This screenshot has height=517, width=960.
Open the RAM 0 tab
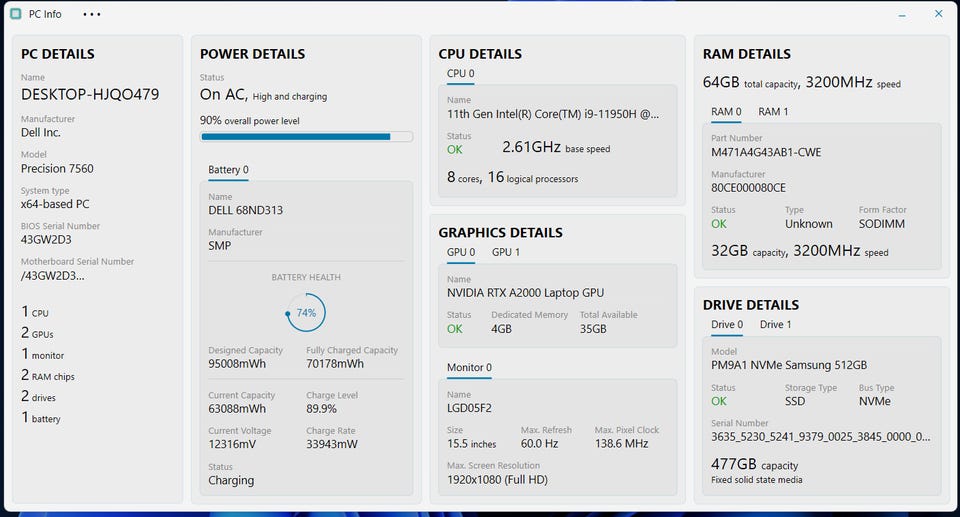click(x=726, y=112)
